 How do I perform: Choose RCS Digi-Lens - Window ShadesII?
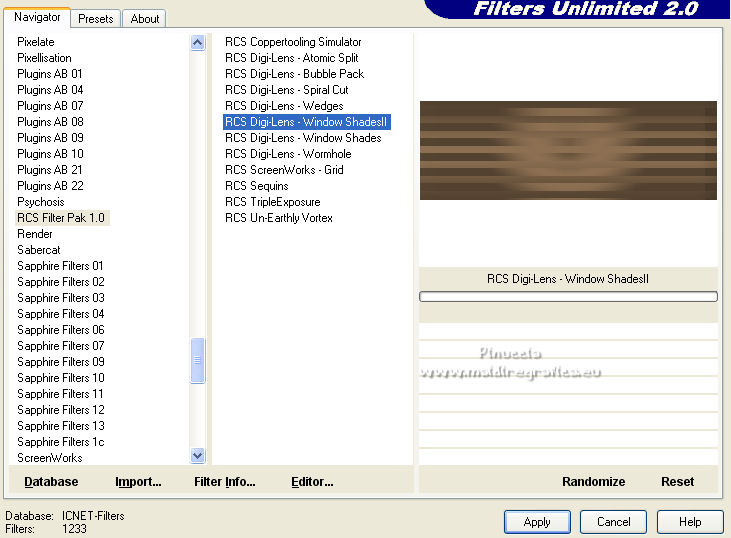(306, 122)
